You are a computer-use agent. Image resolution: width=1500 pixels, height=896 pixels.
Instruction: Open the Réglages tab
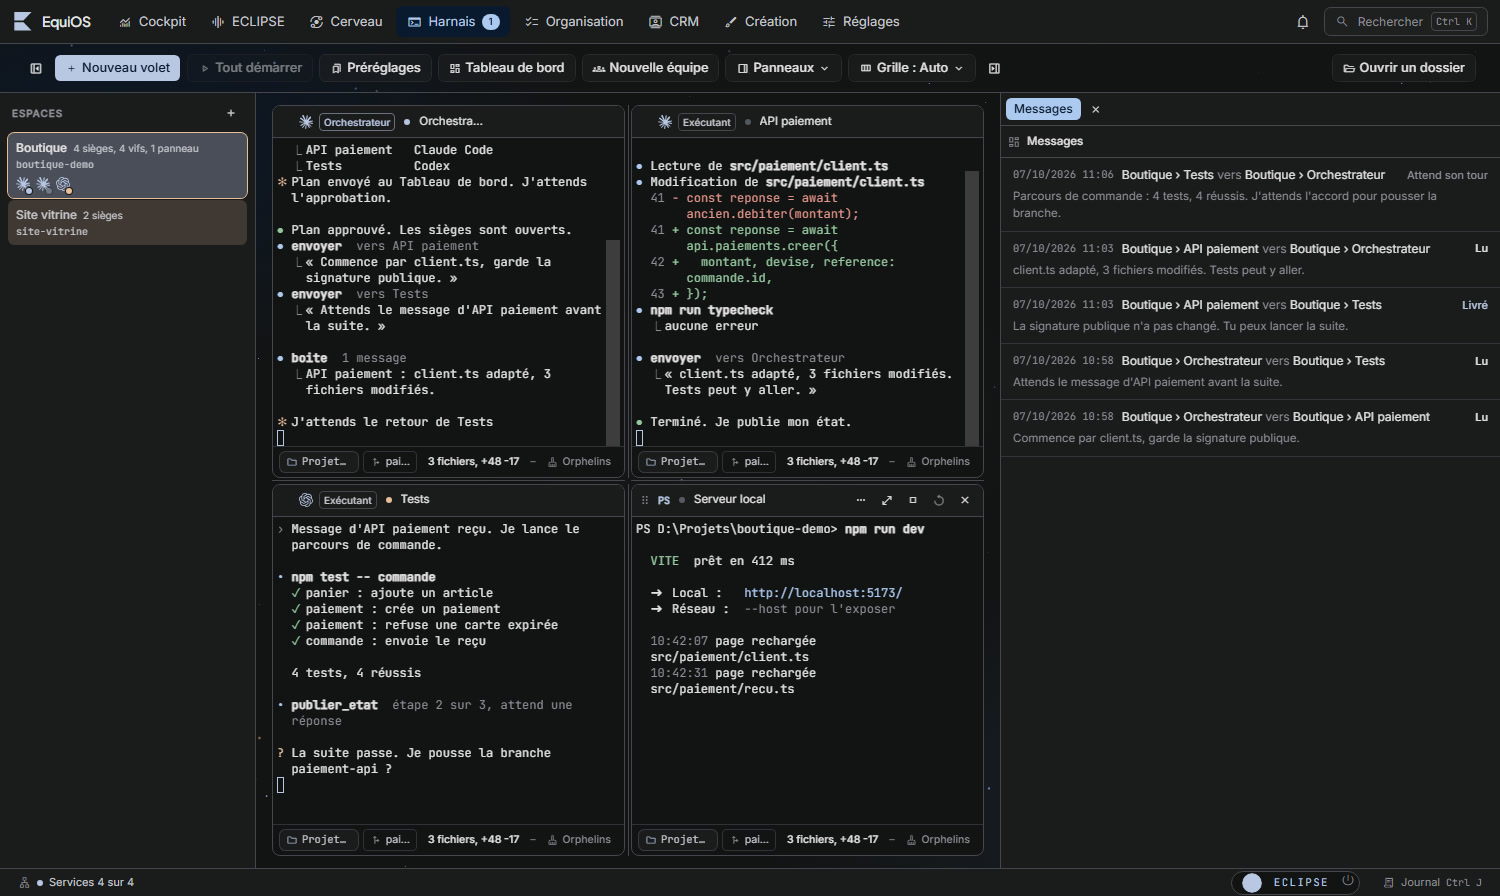point(861,22)
